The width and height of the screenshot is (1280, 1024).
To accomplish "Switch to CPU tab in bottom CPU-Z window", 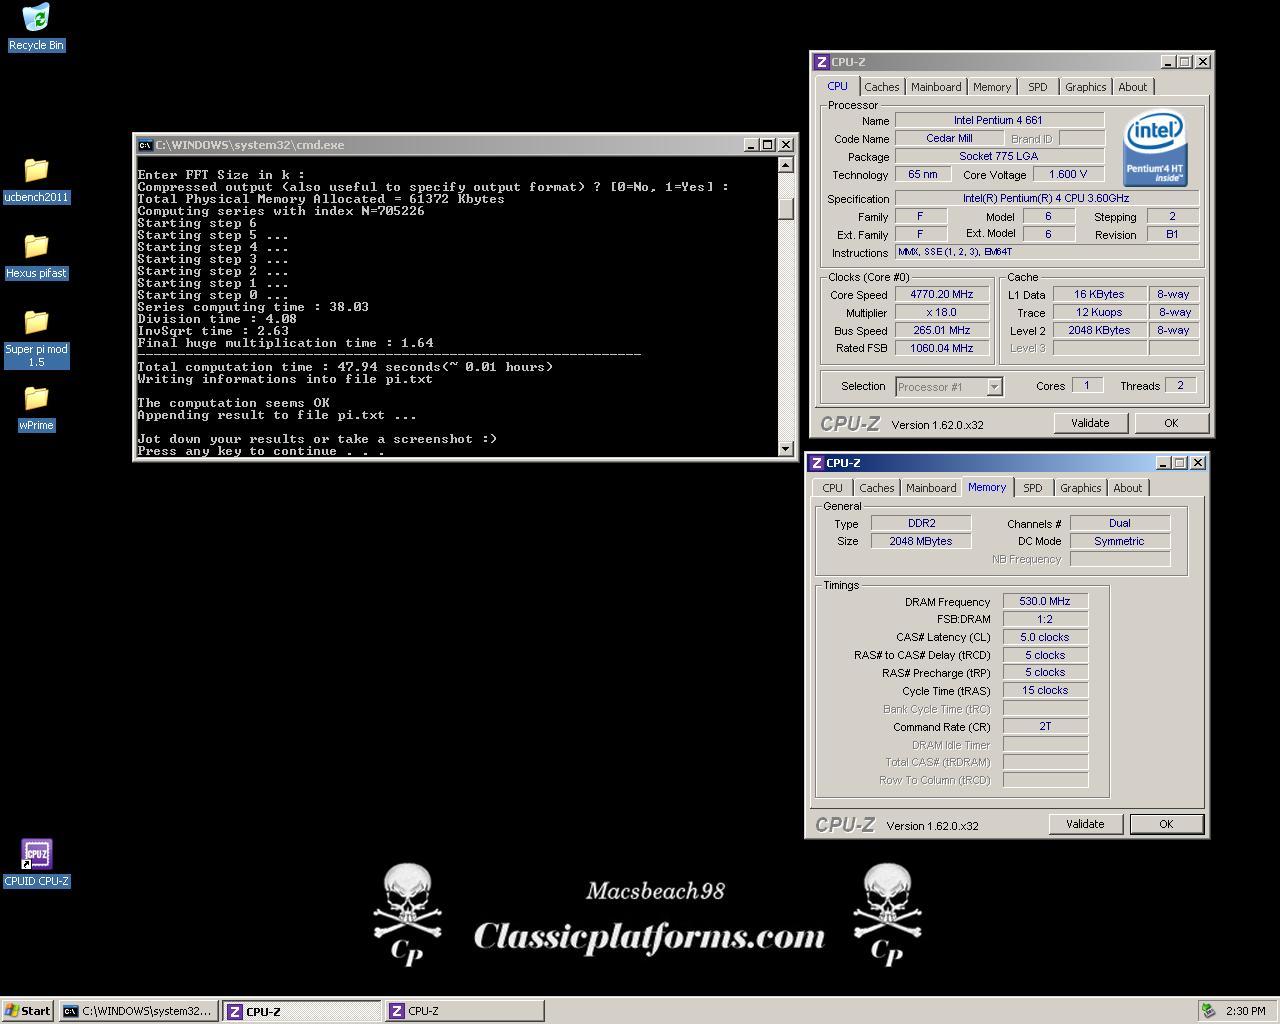I will point(832,488).
